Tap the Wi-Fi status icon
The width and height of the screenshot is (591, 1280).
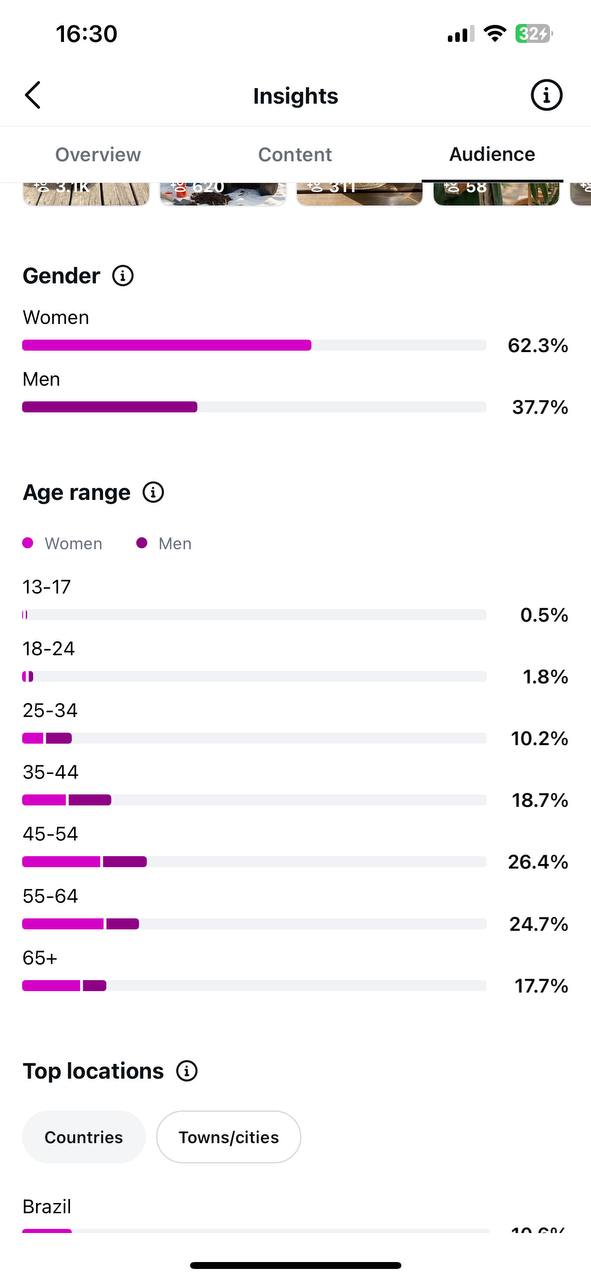coord(494,34)
